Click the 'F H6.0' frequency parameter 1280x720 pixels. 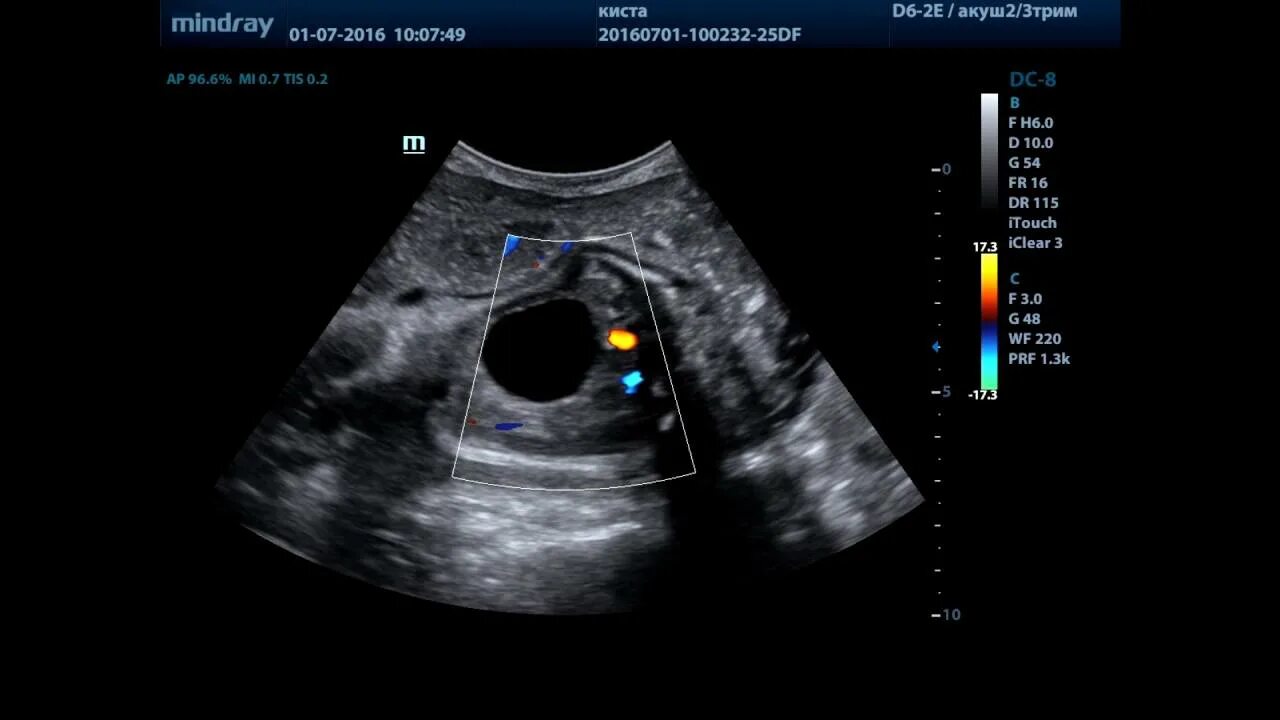coord(1031,123)
